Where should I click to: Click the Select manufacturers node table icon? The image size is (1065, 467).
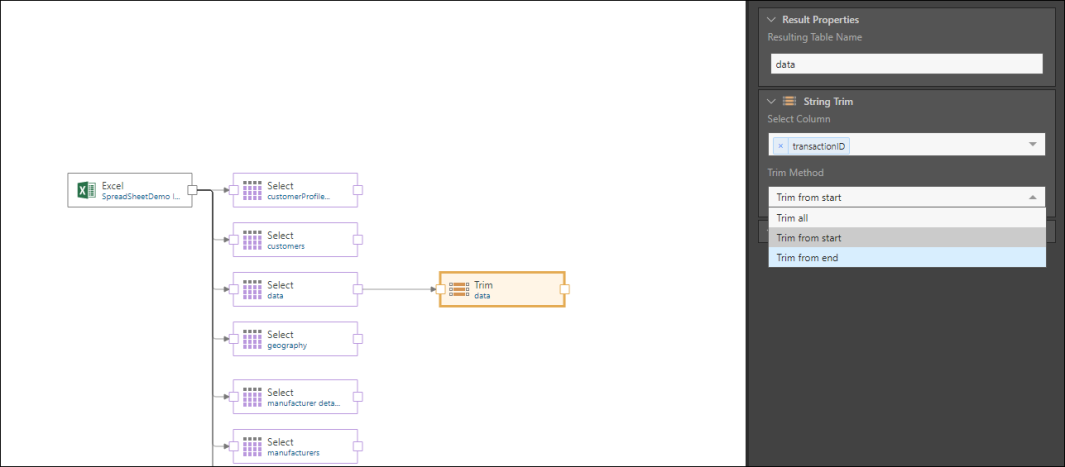251,446
